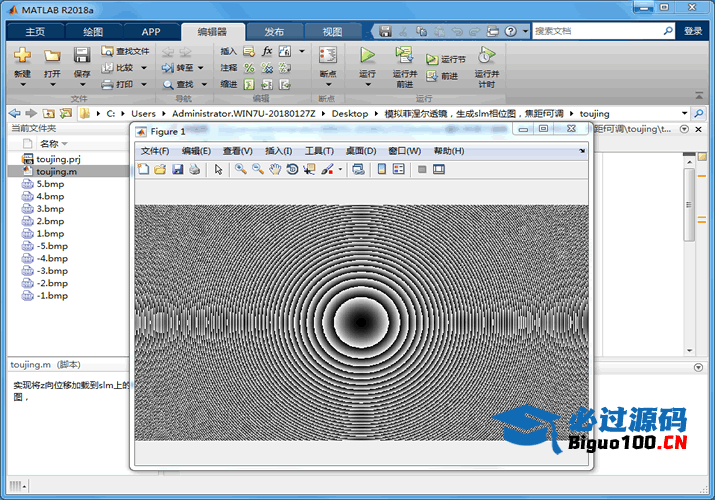Click Print Figure icon in Figure 1
Image resolution: width=715 pixels, height=500 pixels.
point(195,170)
